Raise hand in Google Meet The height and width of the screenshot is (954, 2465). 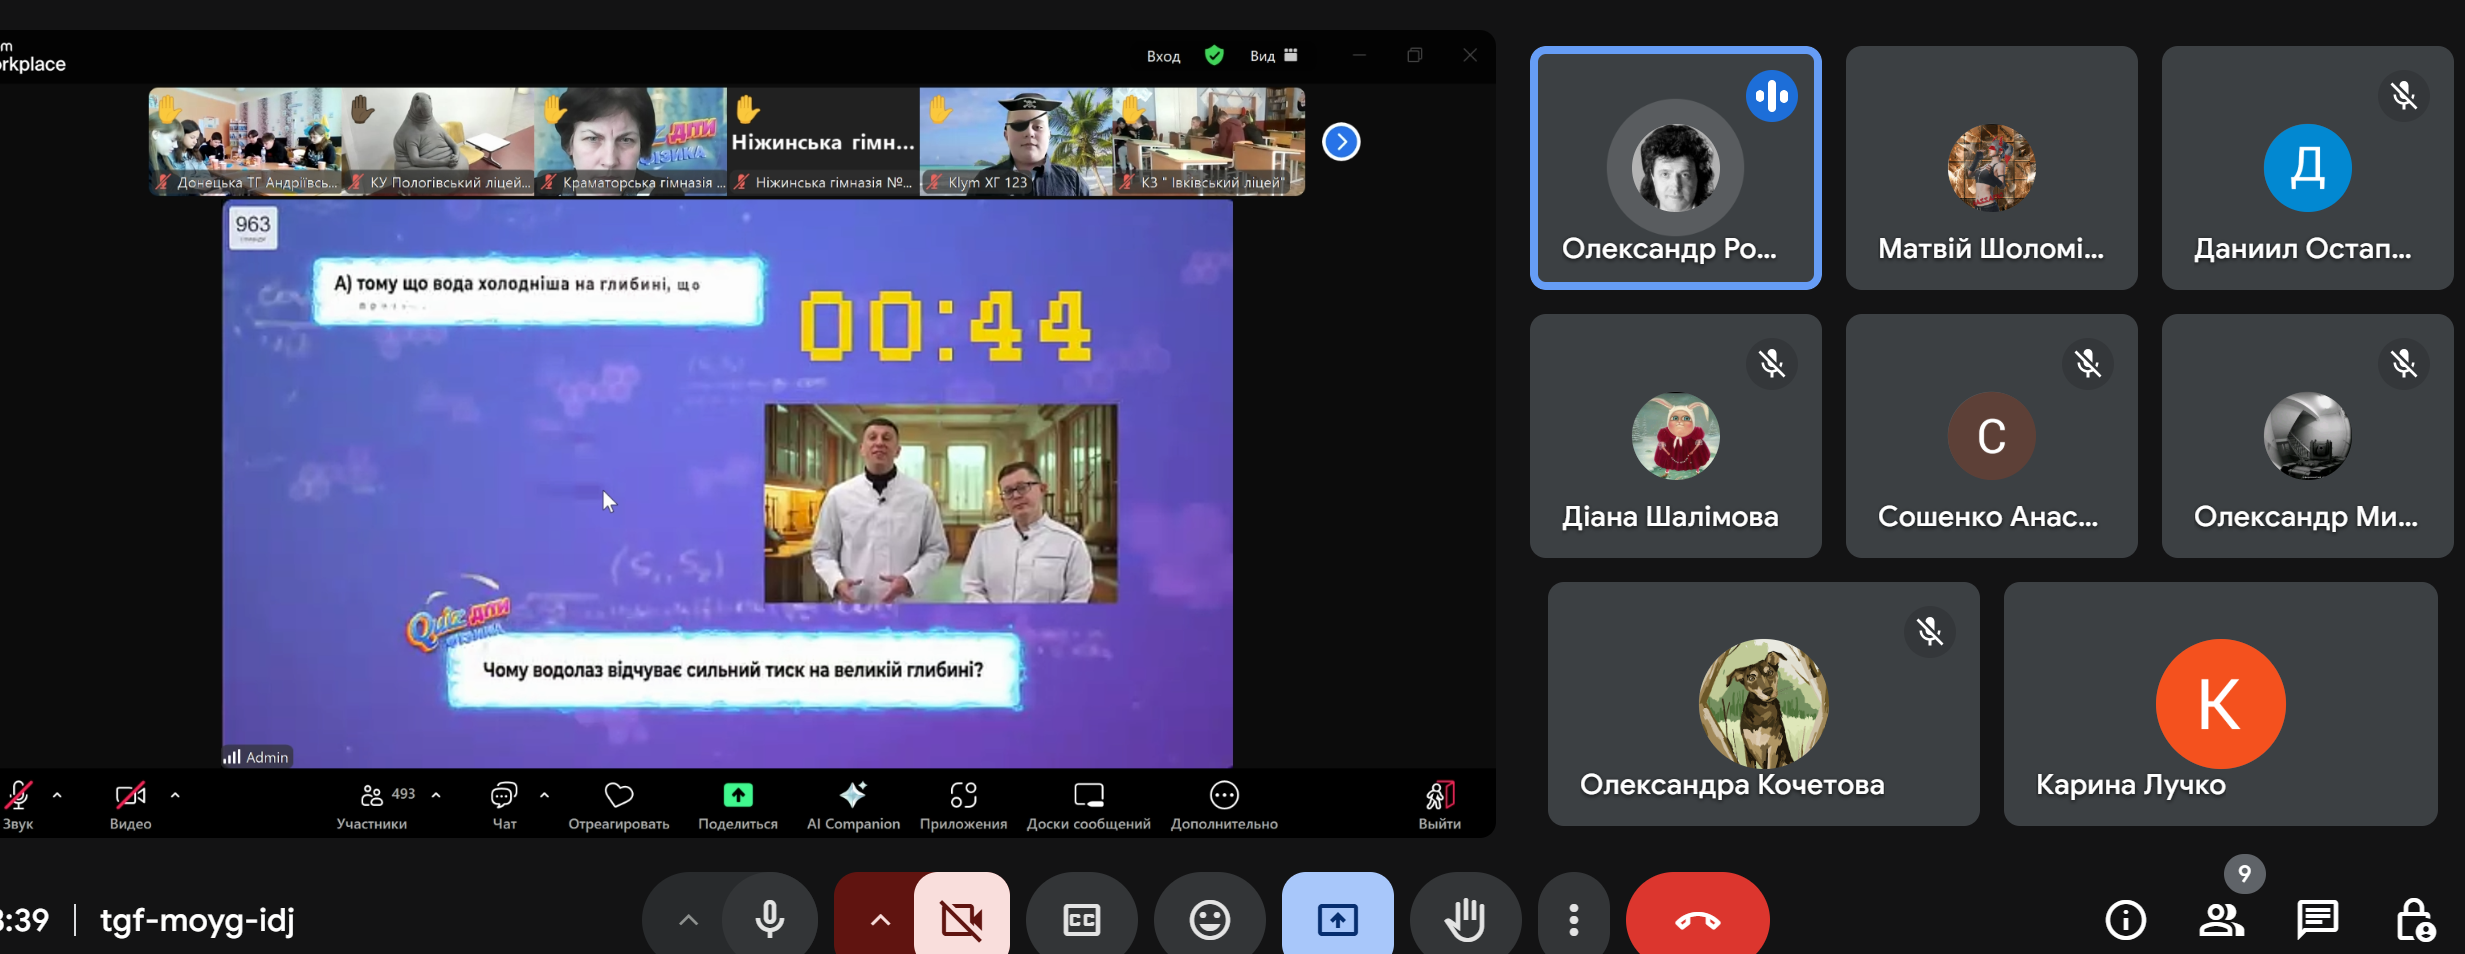click(x=1465, y=919)
